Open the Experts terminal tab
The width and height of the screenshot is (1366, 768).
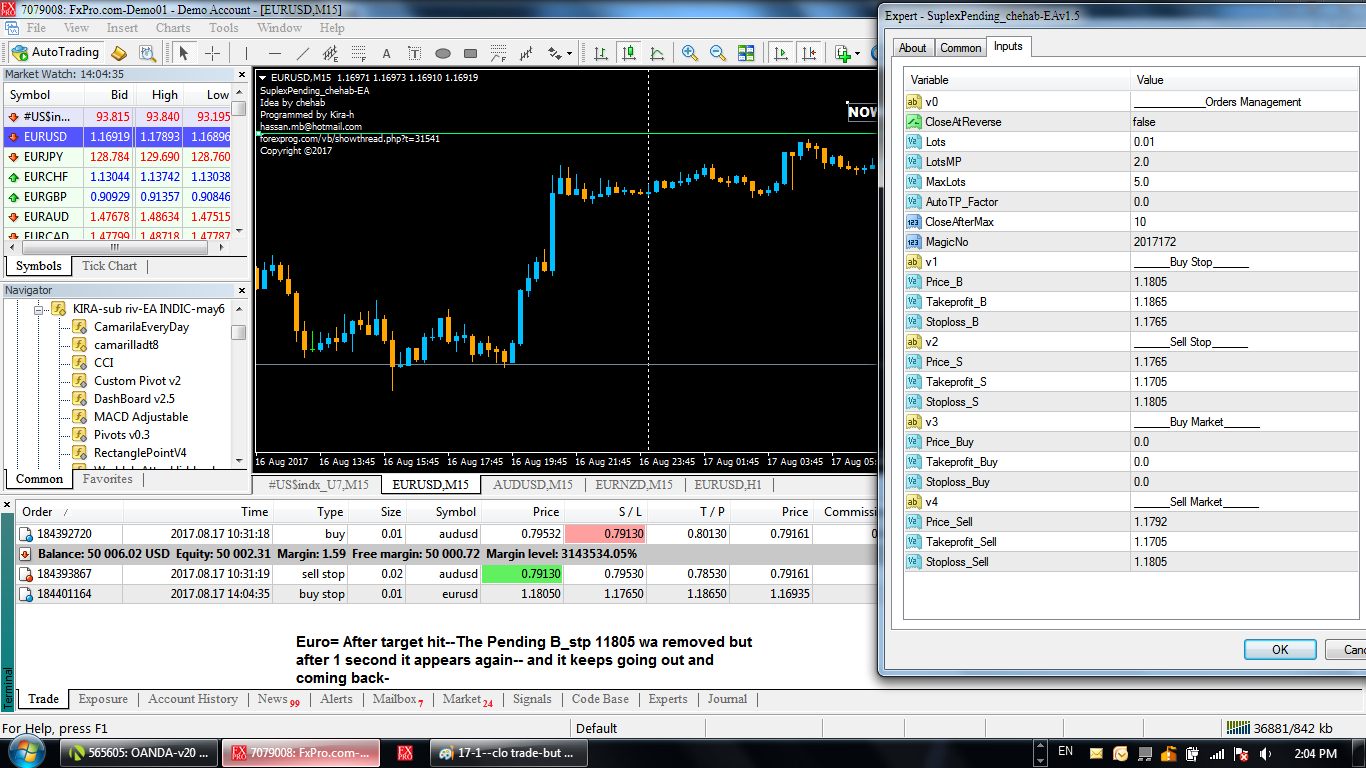668,699
